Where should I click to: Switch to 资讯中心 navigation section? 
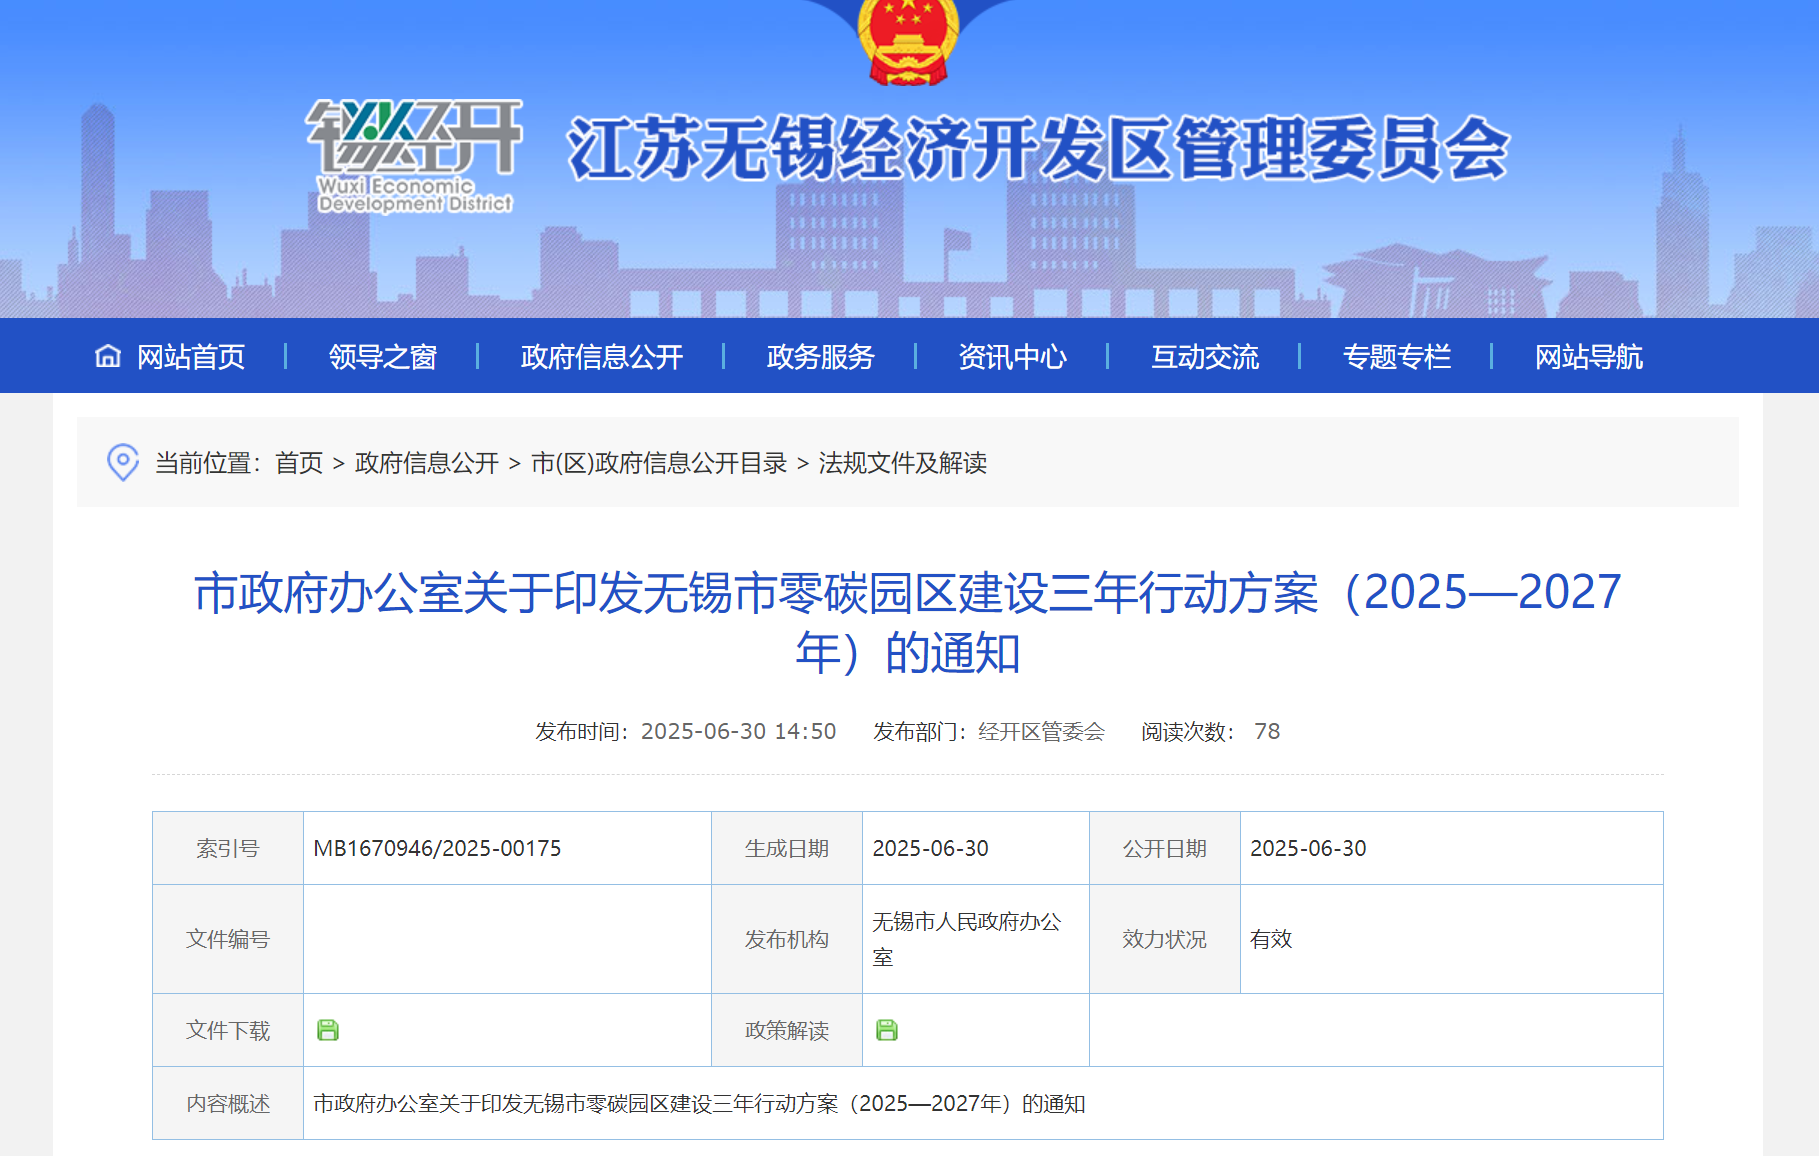(x=1012, y=356)
